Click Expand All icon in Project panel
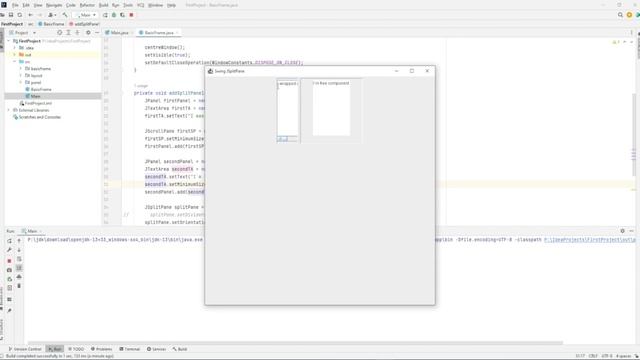This screenshot has height=360, width=640. [69, 33]
